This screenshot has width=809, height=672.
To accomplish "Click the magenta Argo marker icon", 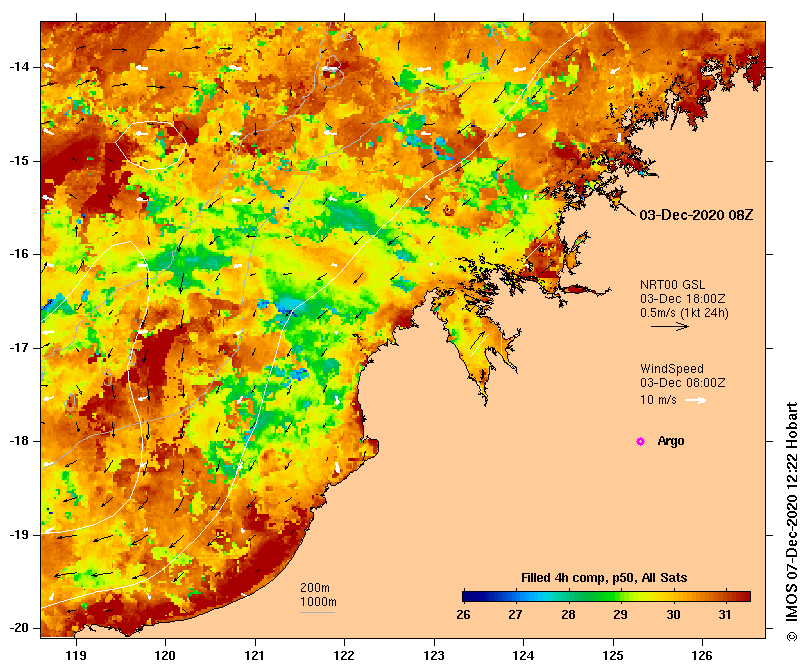I will pyautogui.click(x=640, y=441).
